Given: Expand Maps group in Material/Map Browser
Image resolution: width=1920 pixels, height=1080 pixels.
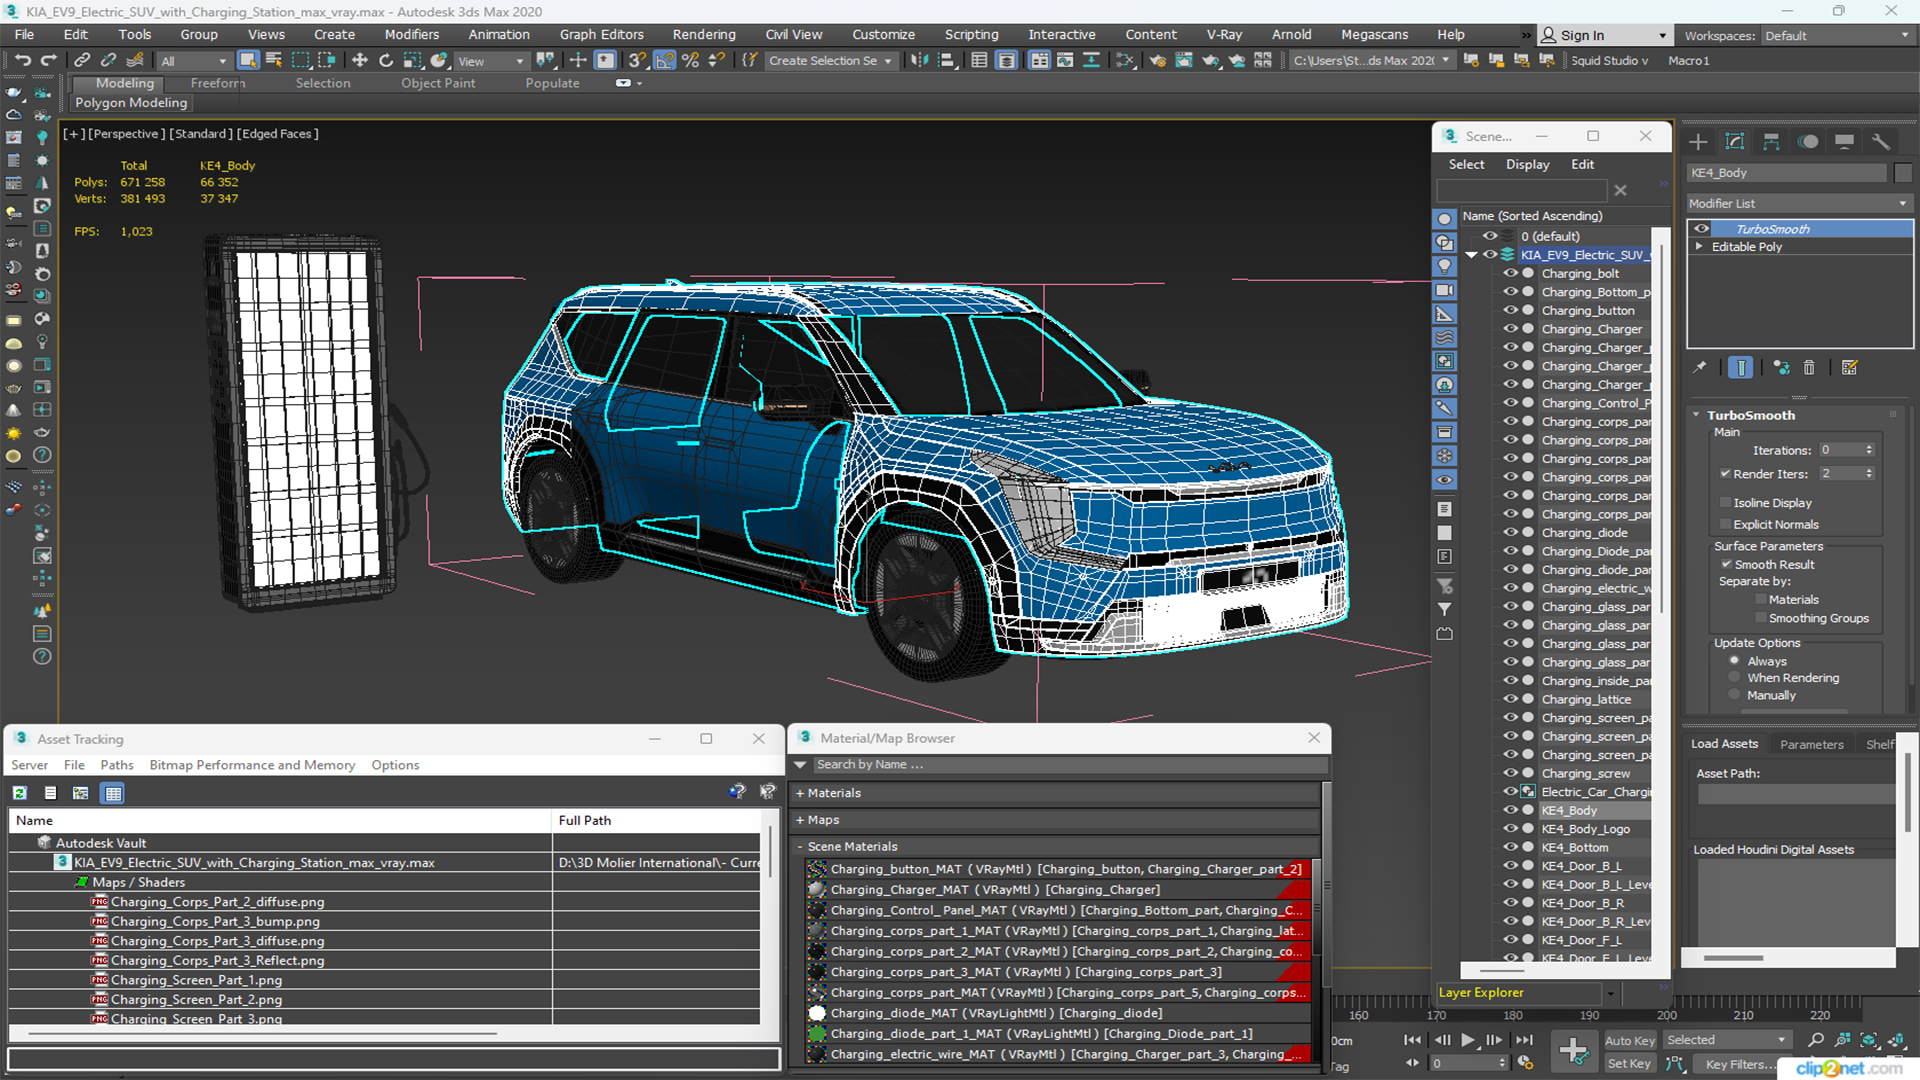Looking at the screenshot, I should coord(800,820).
